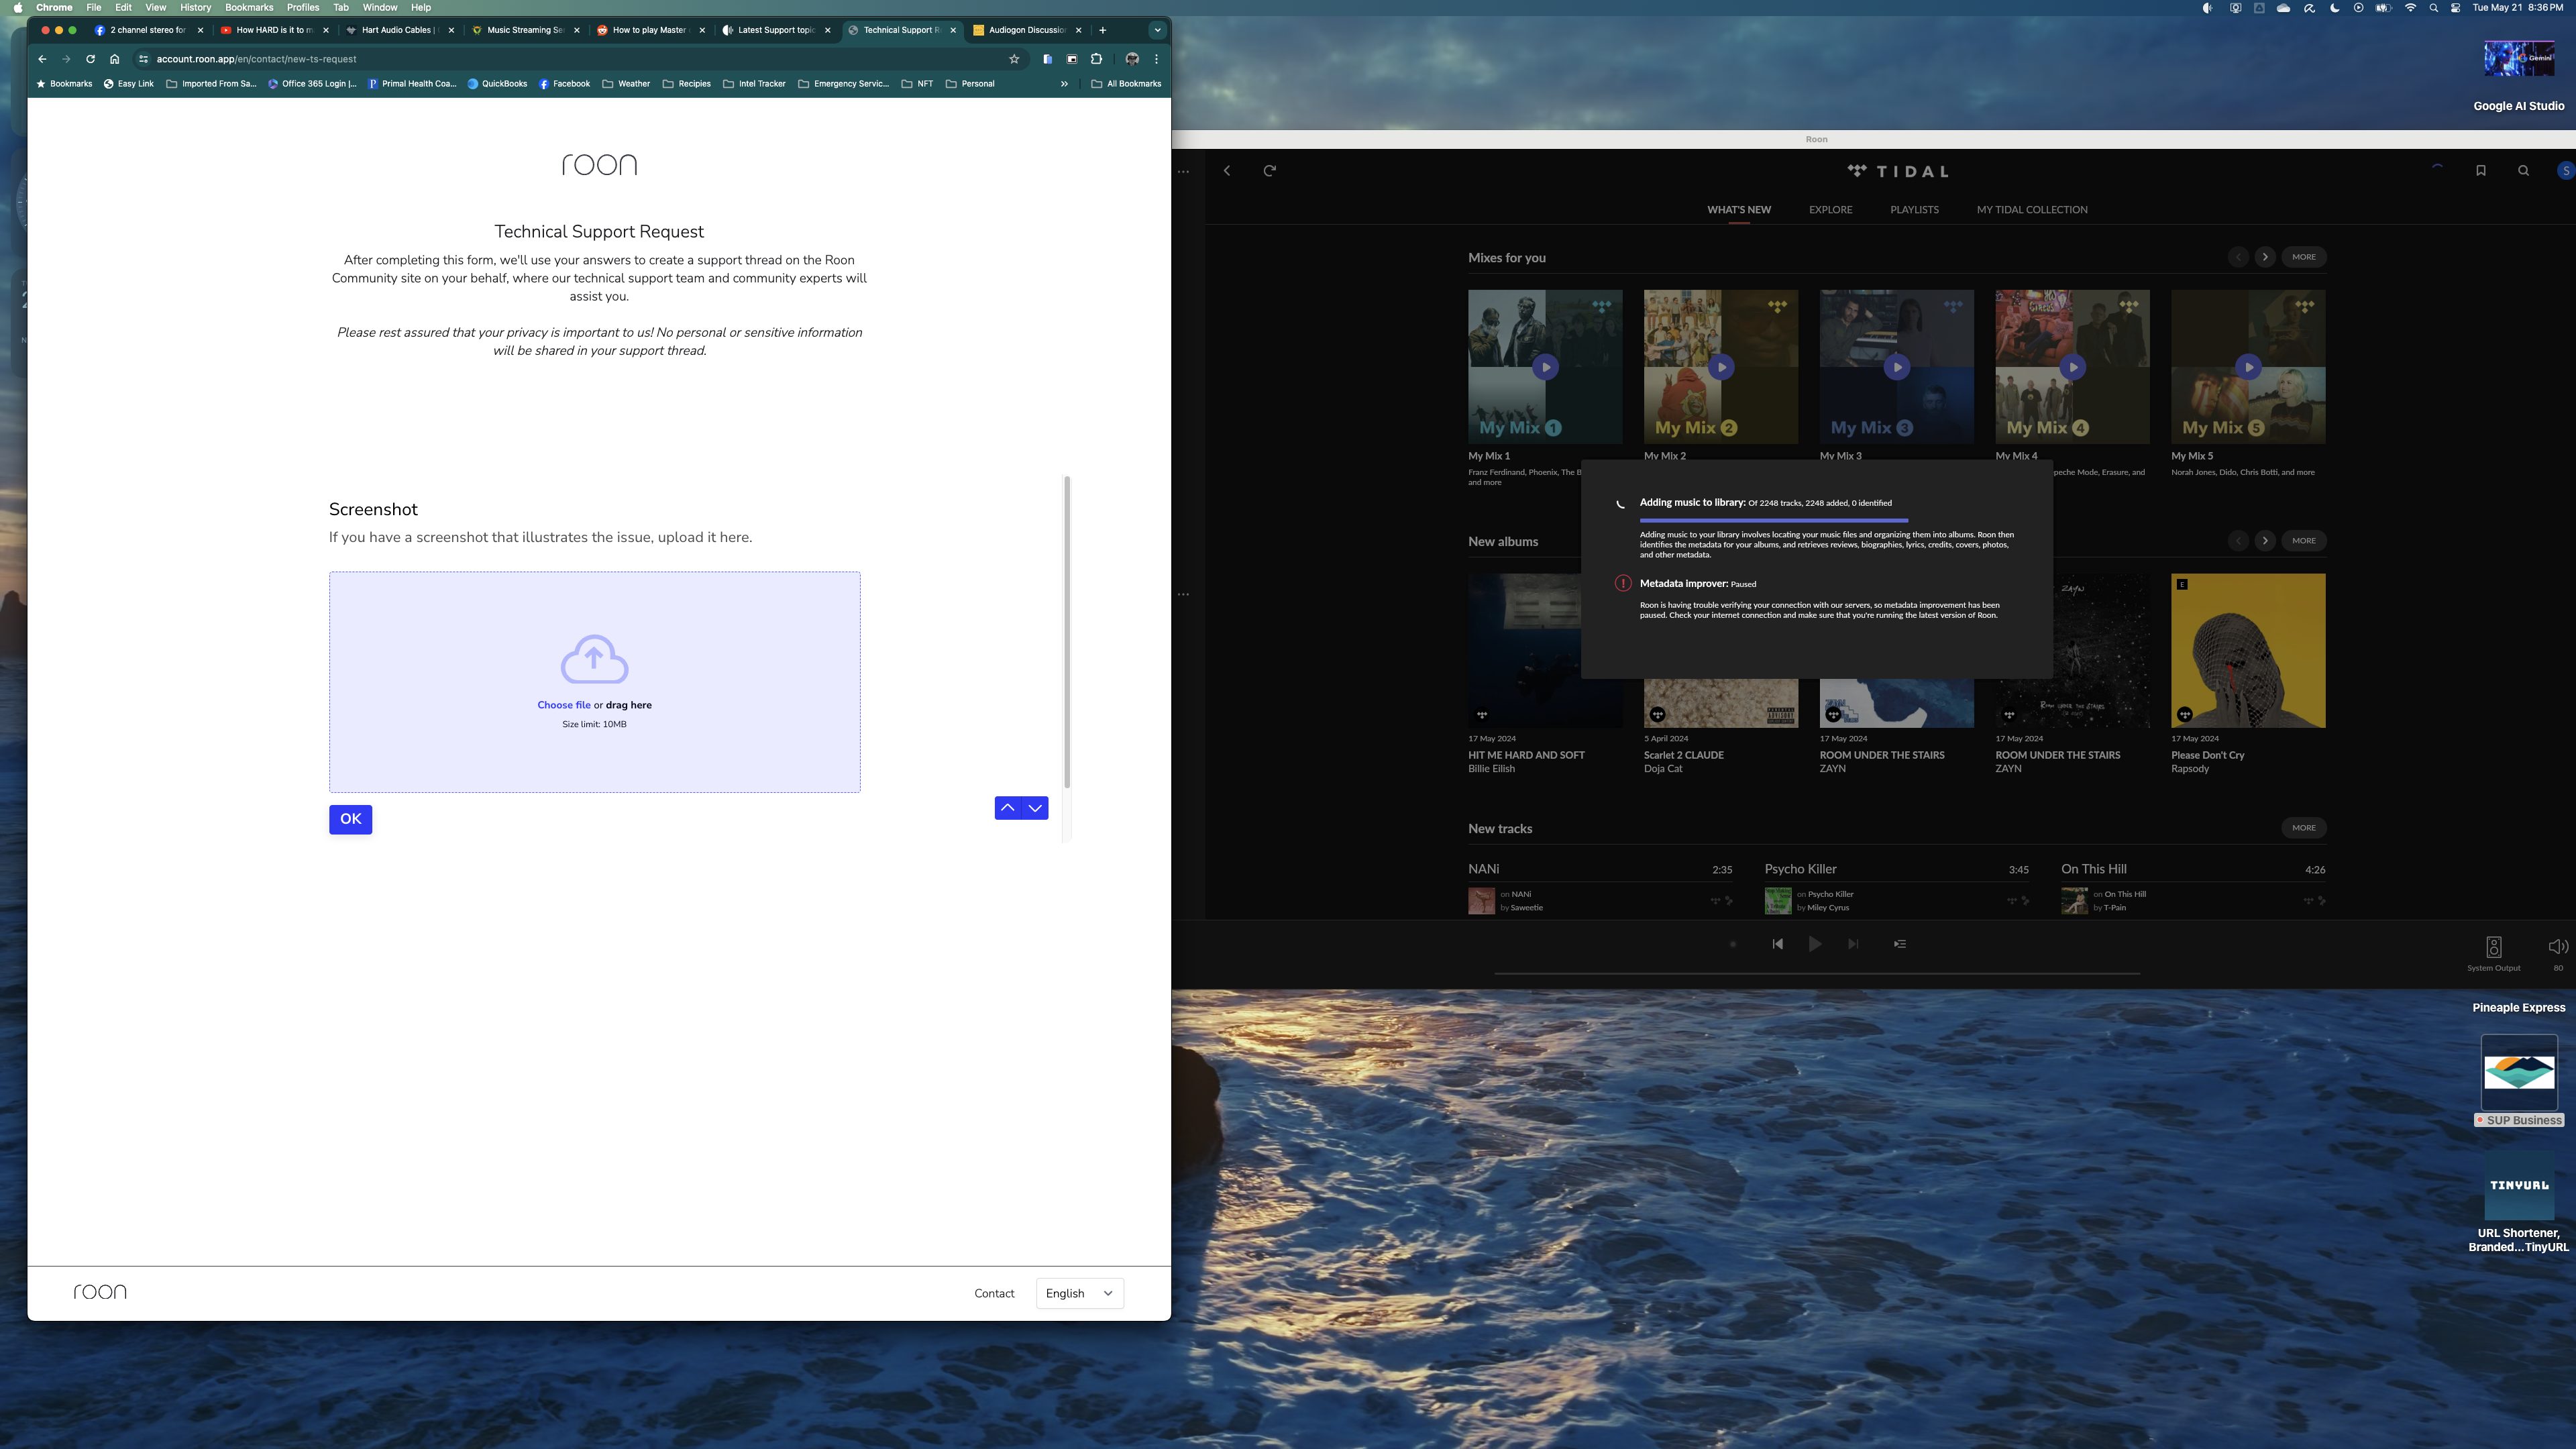Open My Mix 4 cover thumbnail
Screen dimensions: 2576x1449
click(2072, 367)
